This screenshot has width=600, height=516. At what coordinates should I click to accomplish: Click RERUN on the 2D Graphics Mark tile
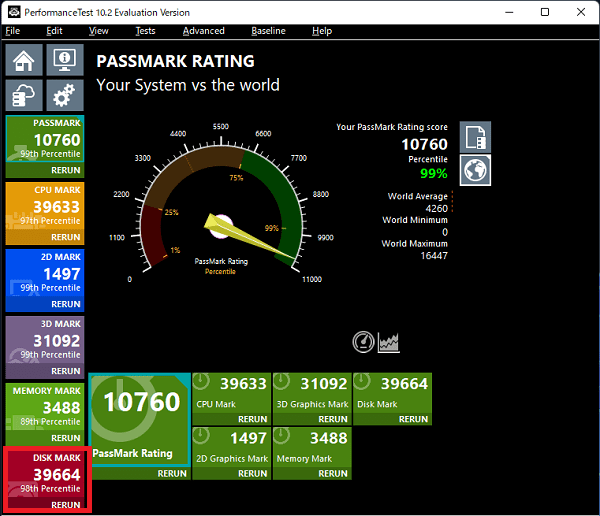(x=252, y=474)
